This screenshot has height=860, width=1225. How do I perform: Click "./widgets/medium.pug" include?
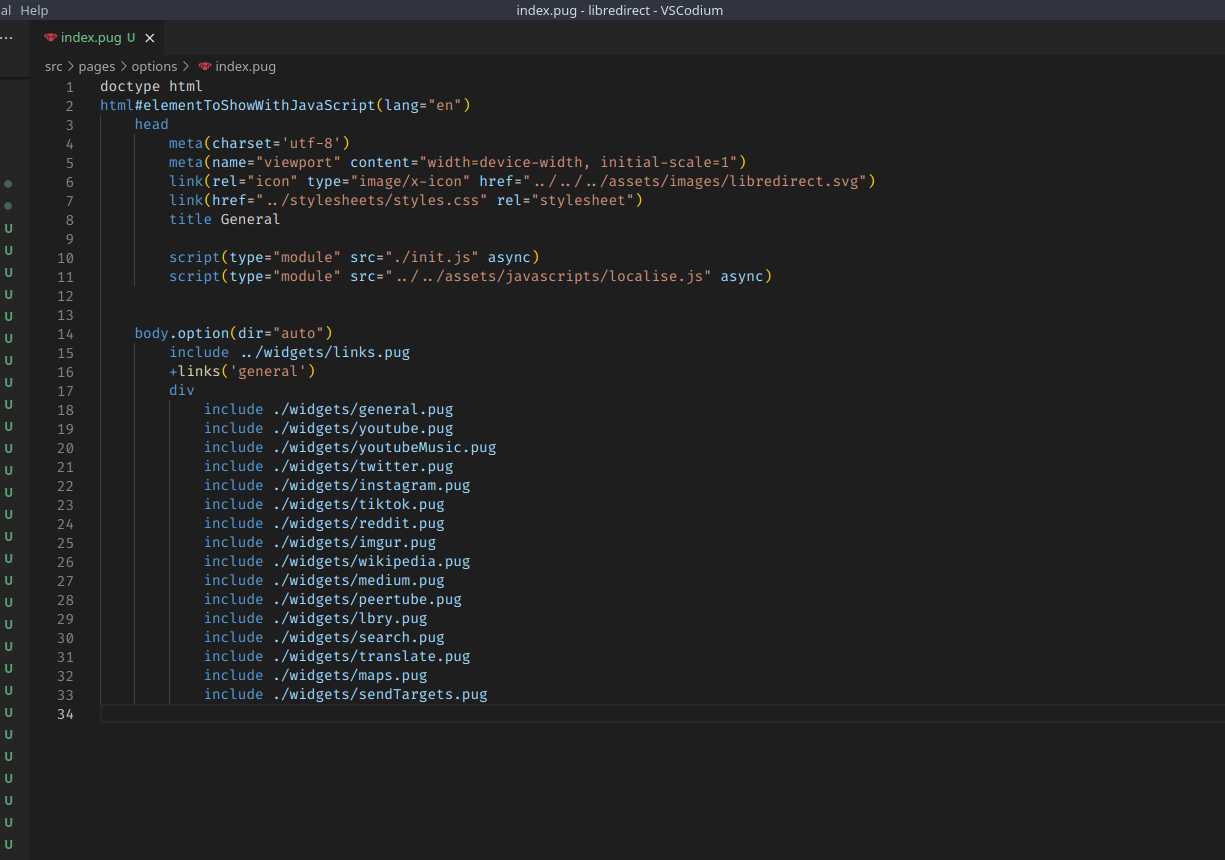[358, 581]
